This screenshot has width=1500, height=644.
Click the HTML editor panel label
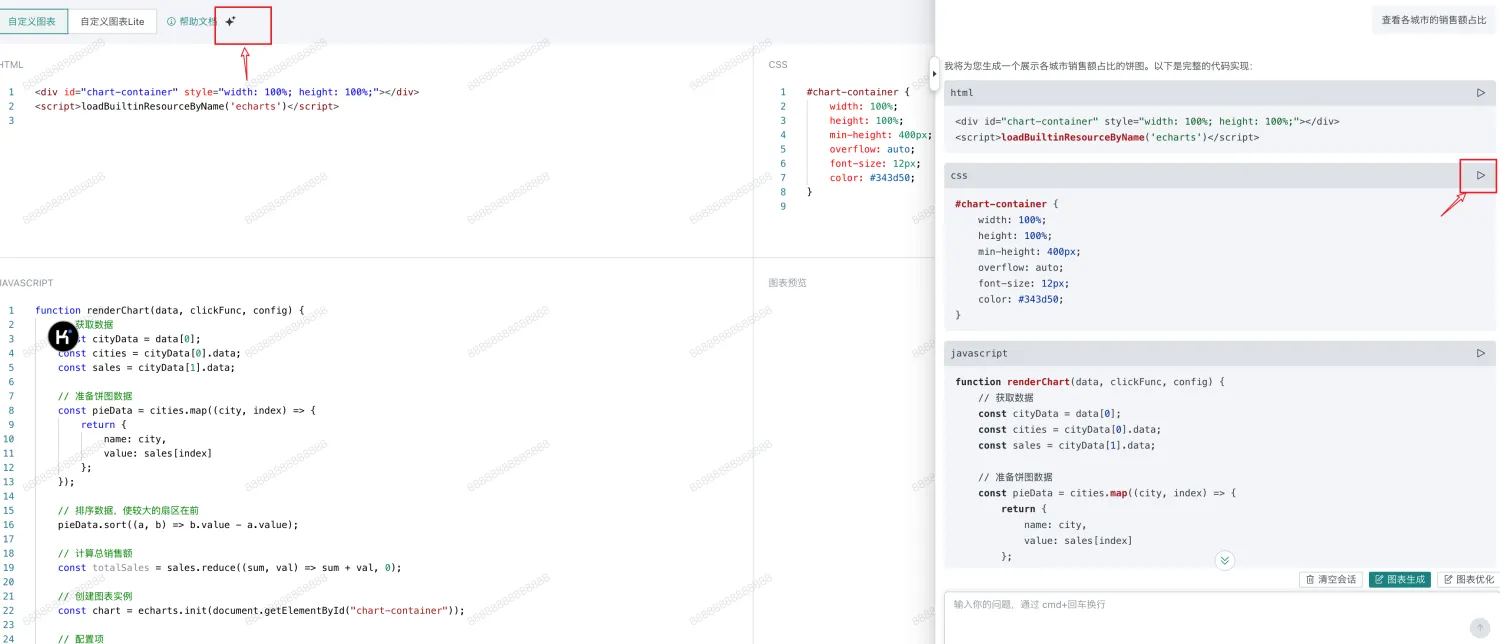(x=11, y=65)
